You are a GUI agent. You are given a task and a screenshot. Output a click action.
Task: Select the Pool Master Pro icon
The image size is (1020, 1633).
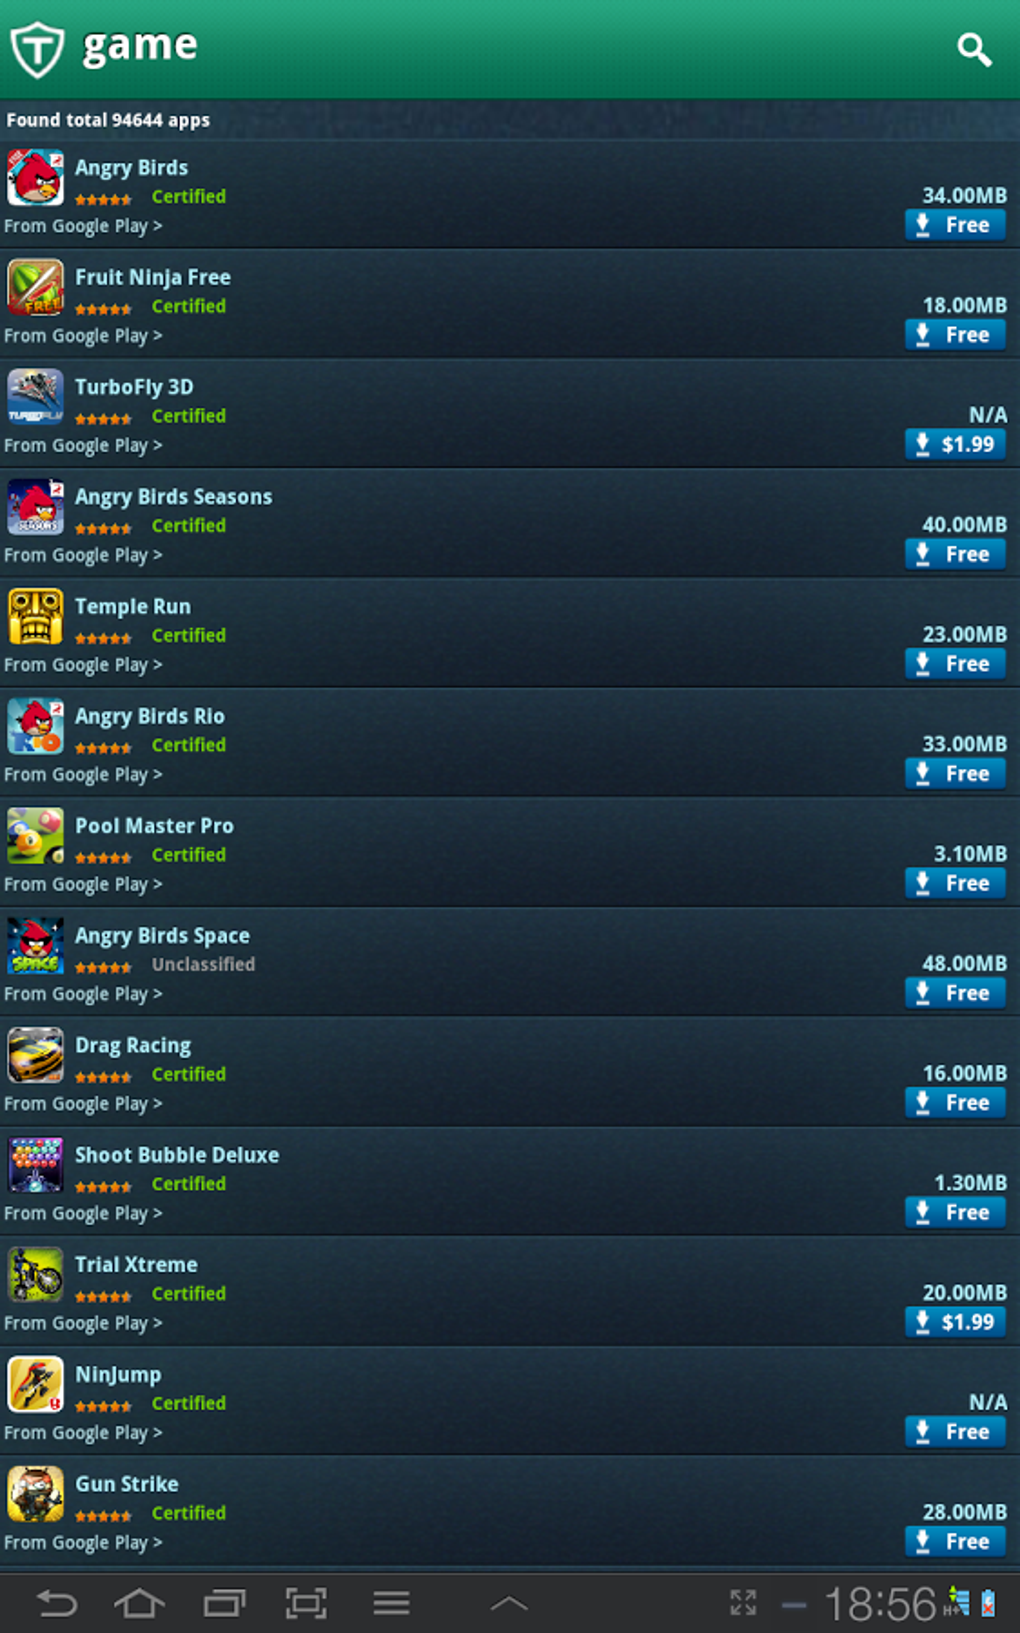click(35, 836)
